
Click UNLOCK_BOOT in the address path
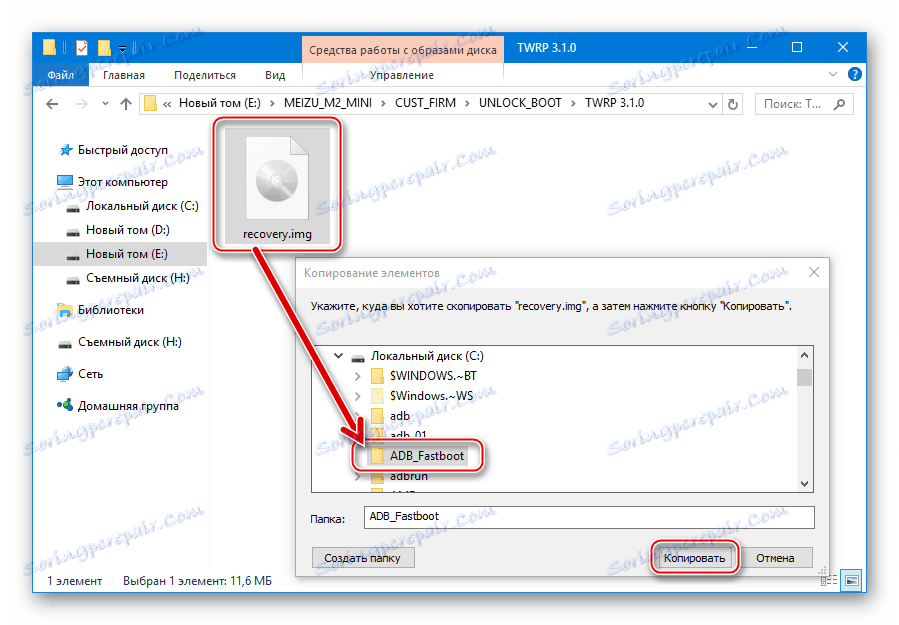(x=520, y=103)
